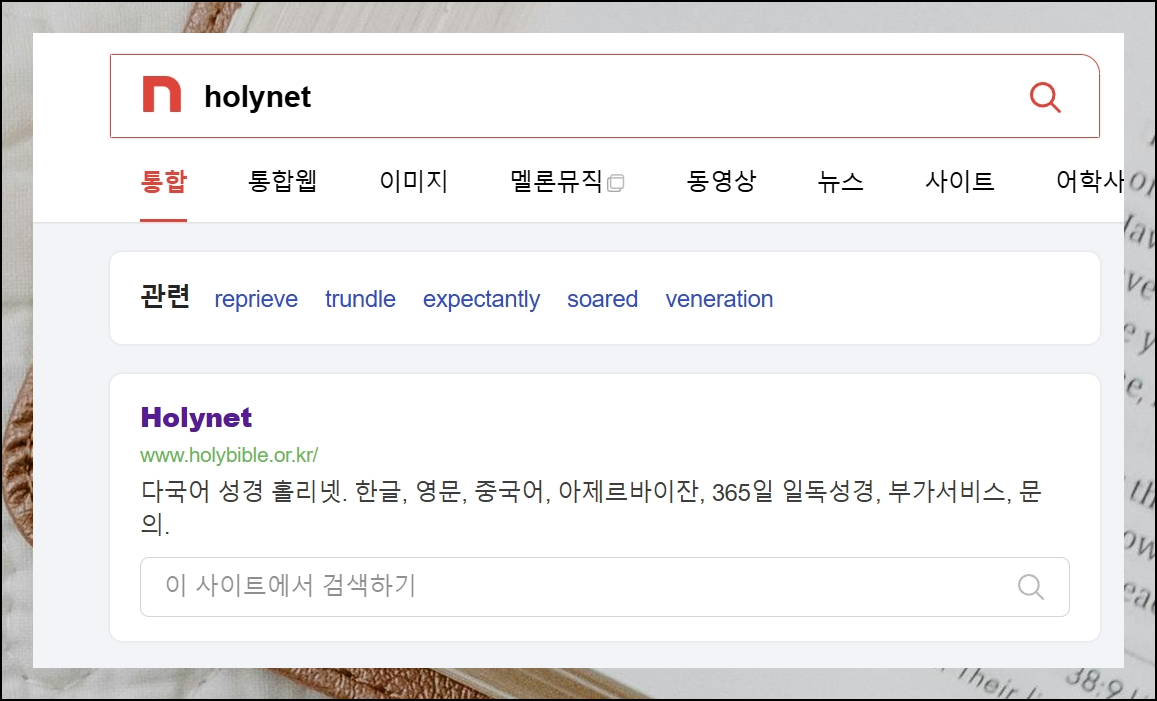Switch to the 통합웹 tab
This screenshot has width=1157, height=701.
[283, 182]
